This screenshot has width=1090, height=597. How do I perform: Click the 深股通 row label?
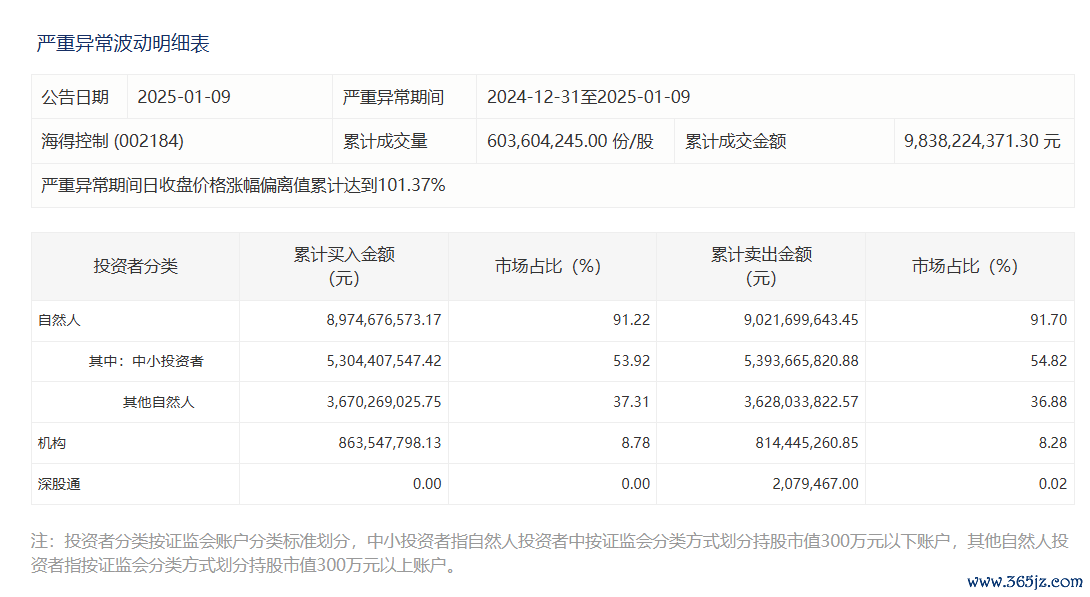59,484
